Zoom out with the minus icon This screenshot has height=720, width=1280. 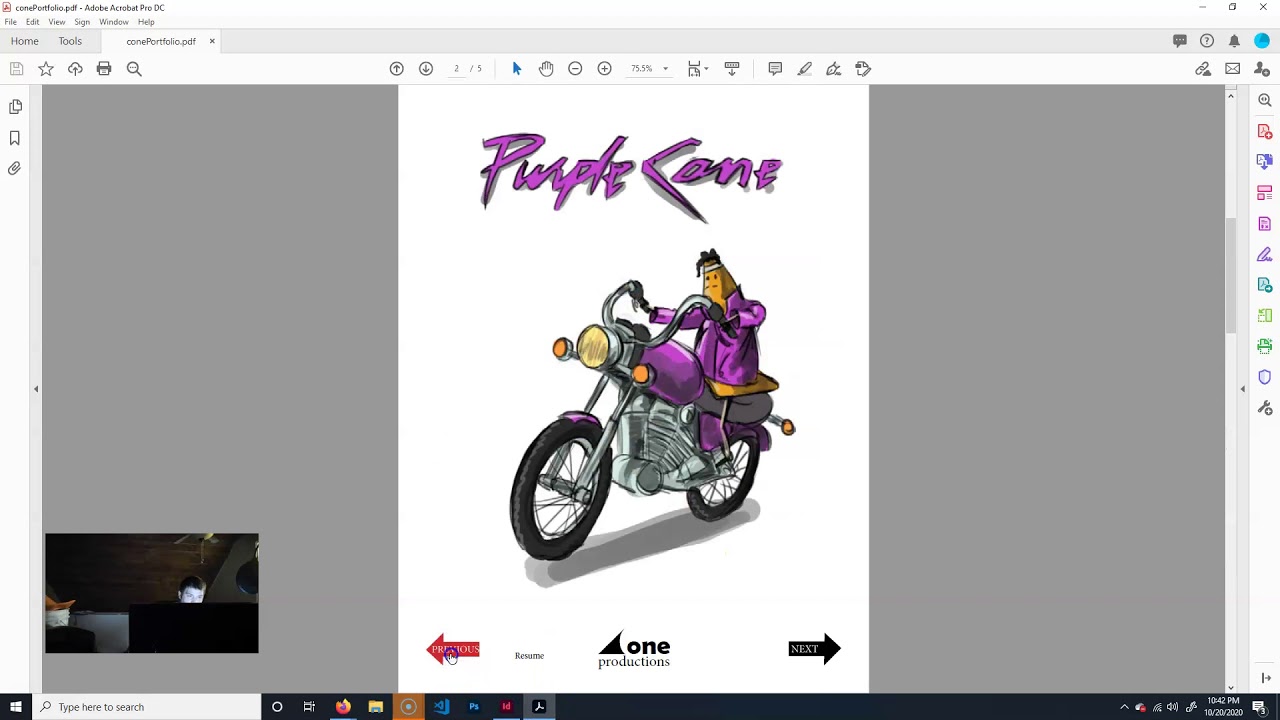[575, 69]
